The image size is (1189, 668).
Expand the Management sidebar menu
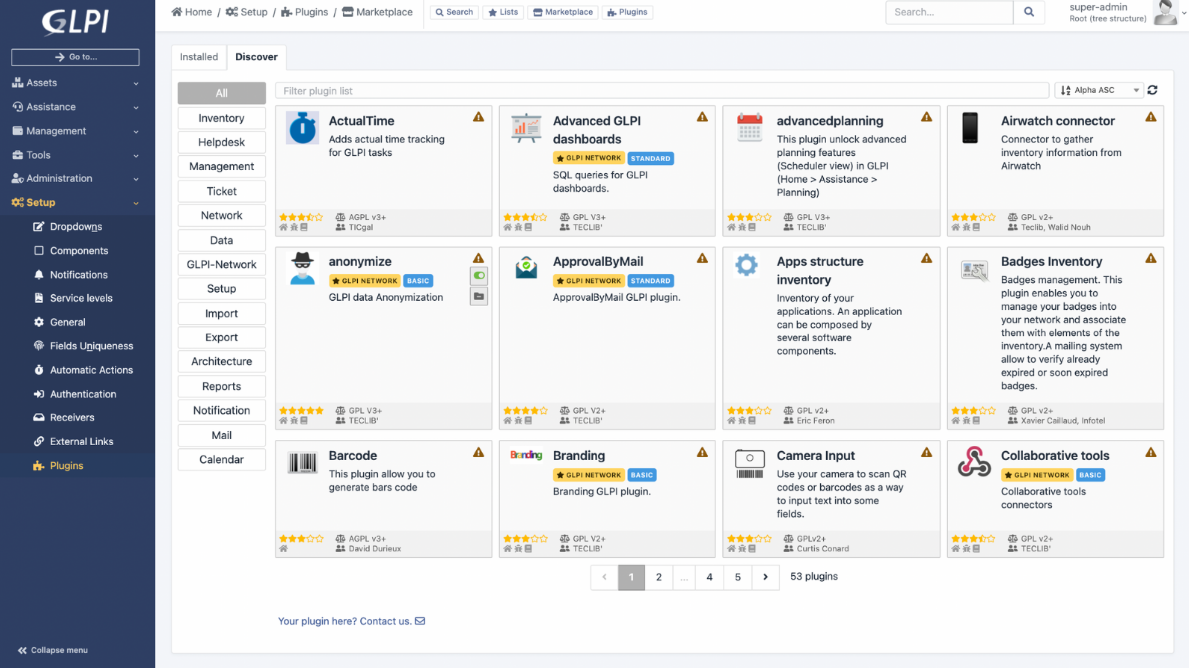(x=75, y=131)
